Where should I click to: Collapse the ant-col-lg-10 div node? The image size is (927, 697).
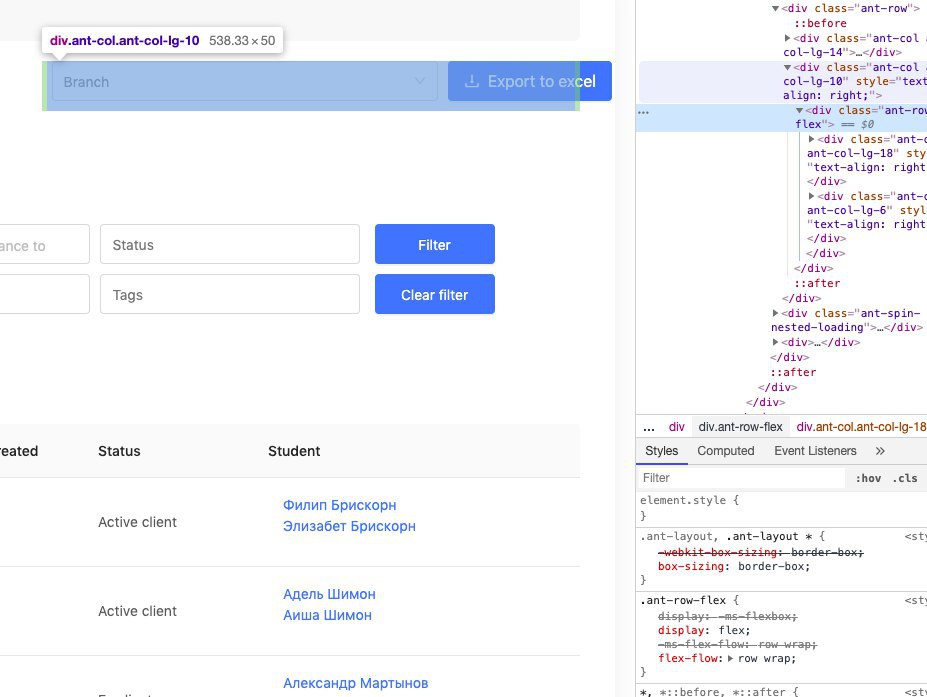[787, 68]
